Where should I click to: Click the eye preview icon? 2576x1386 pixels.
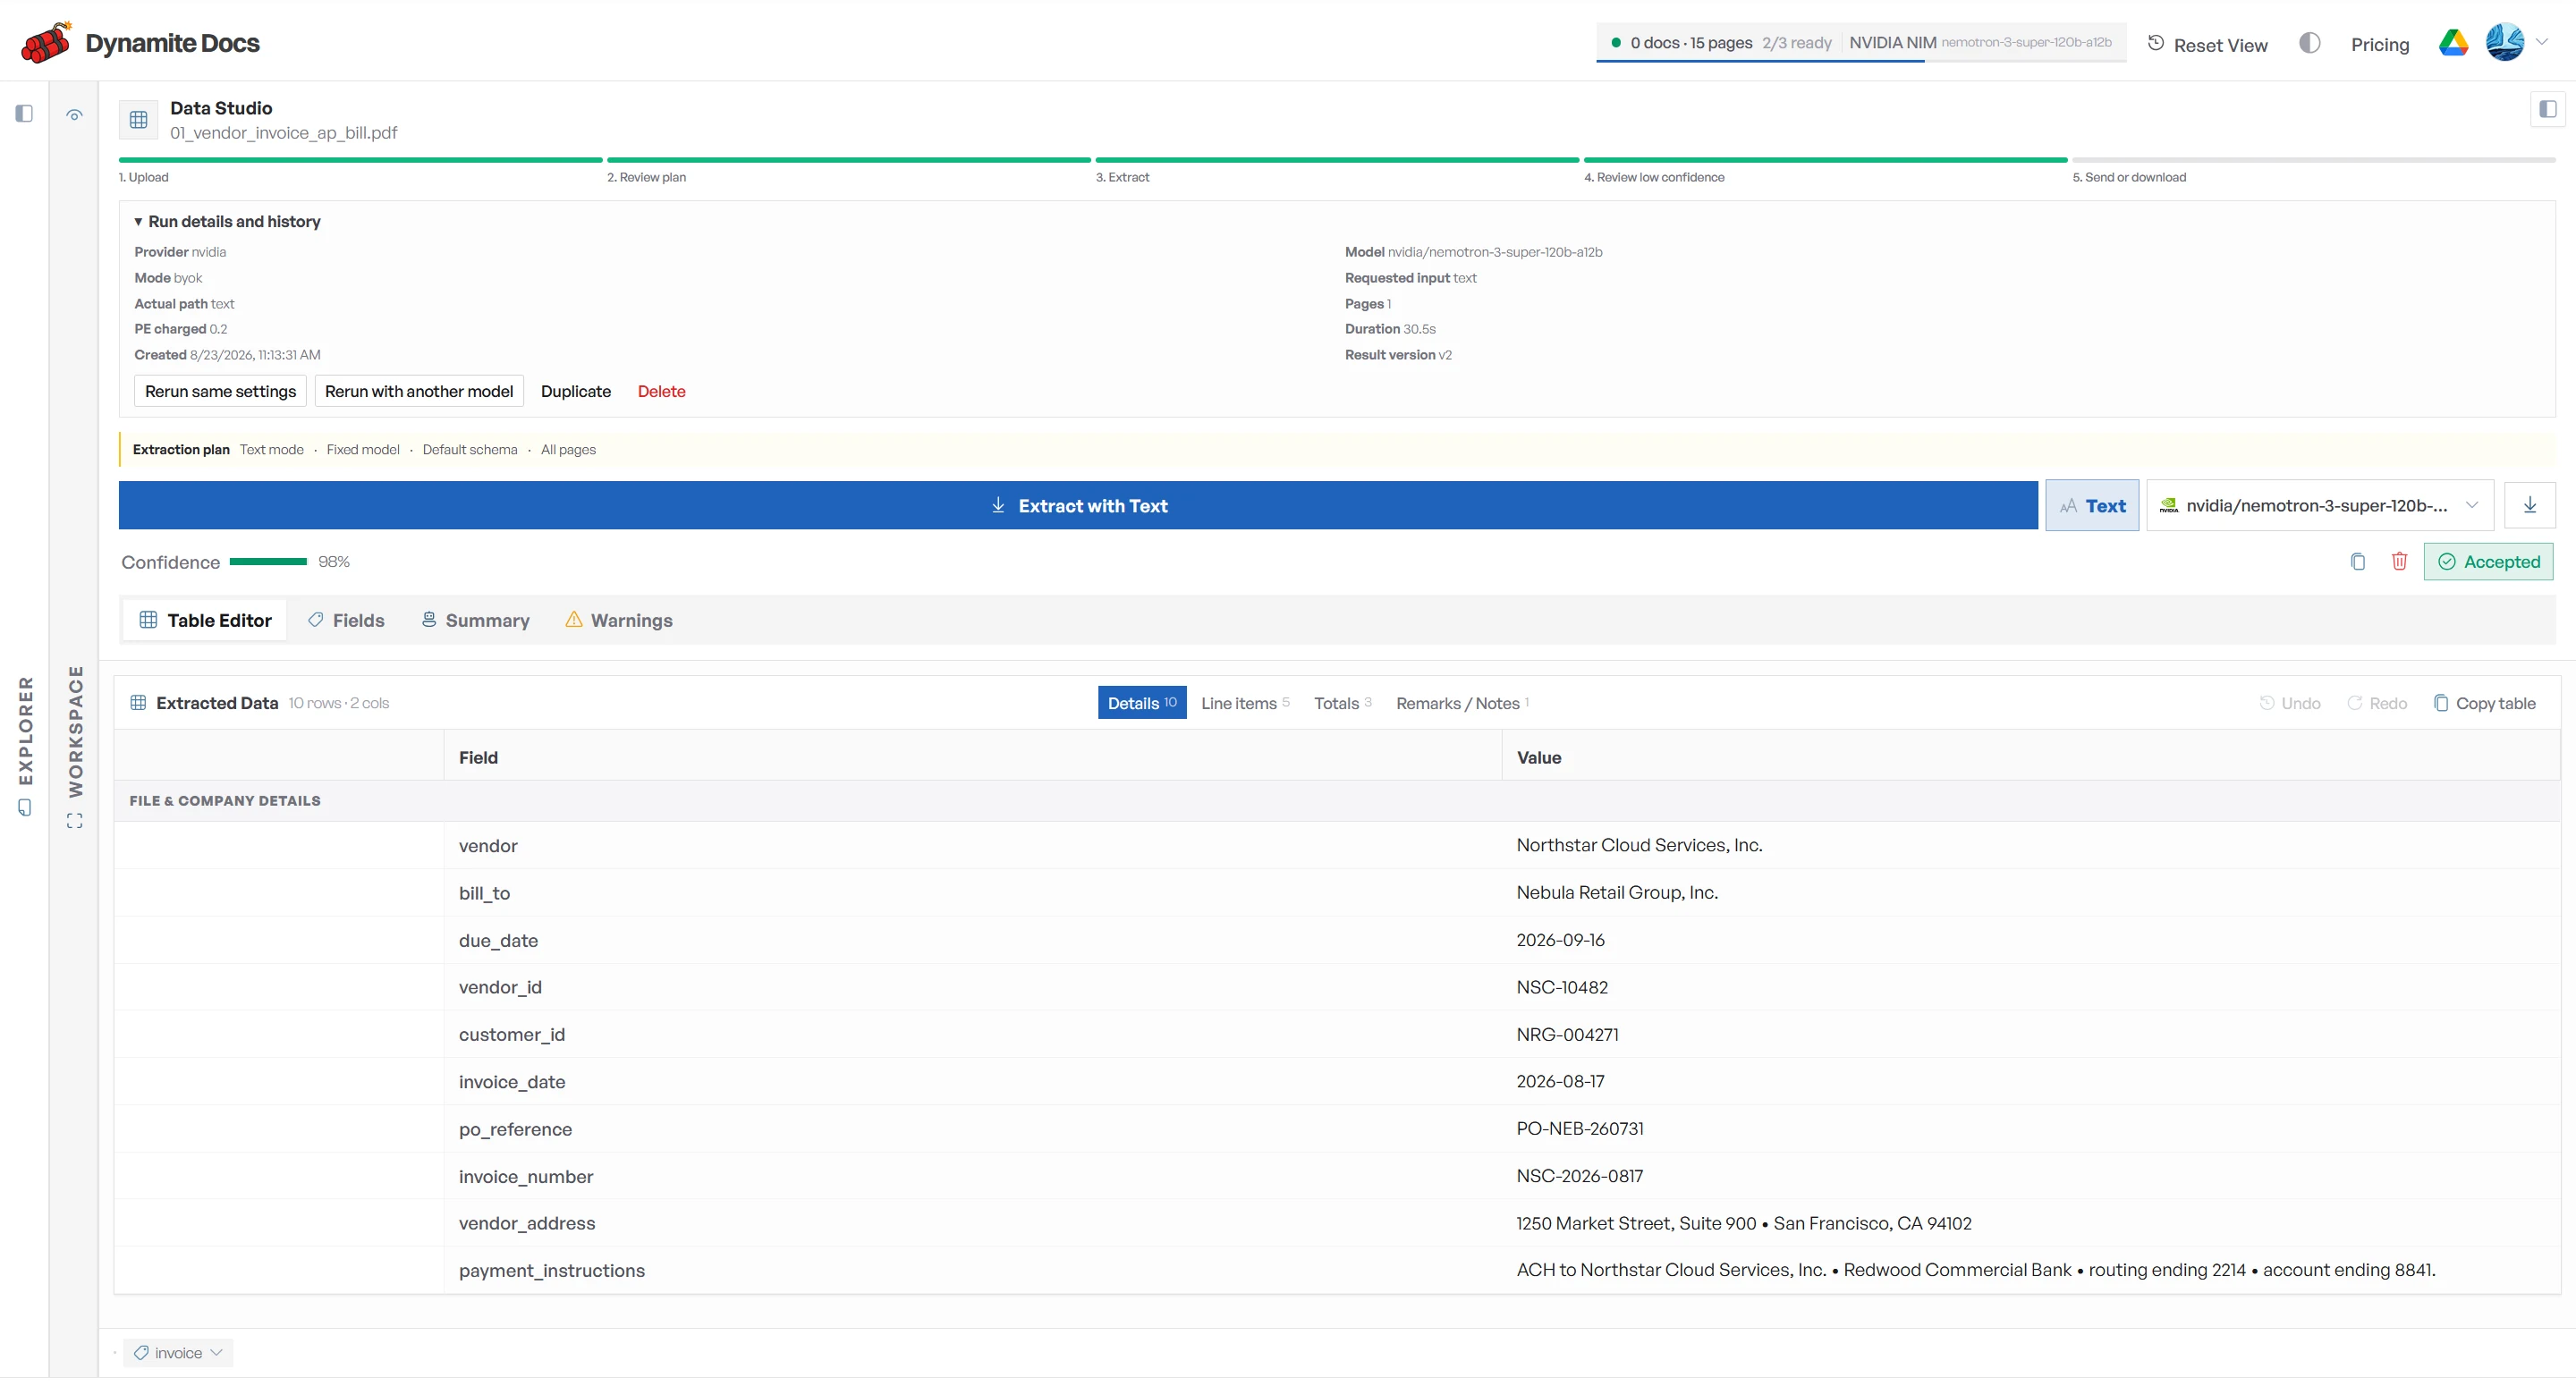pyautogui.click(x=74, y=115)
